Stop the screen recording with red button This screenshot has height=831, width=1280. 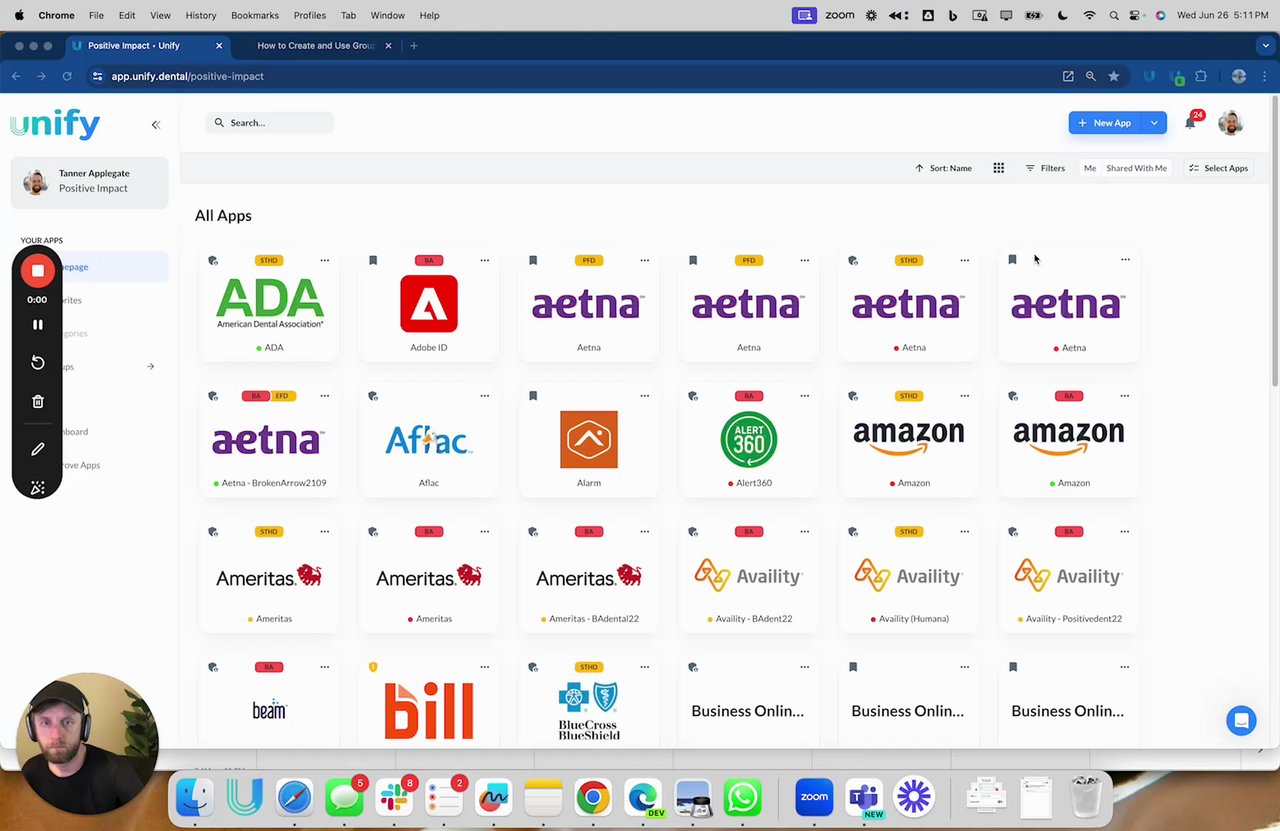pos(37,271)
